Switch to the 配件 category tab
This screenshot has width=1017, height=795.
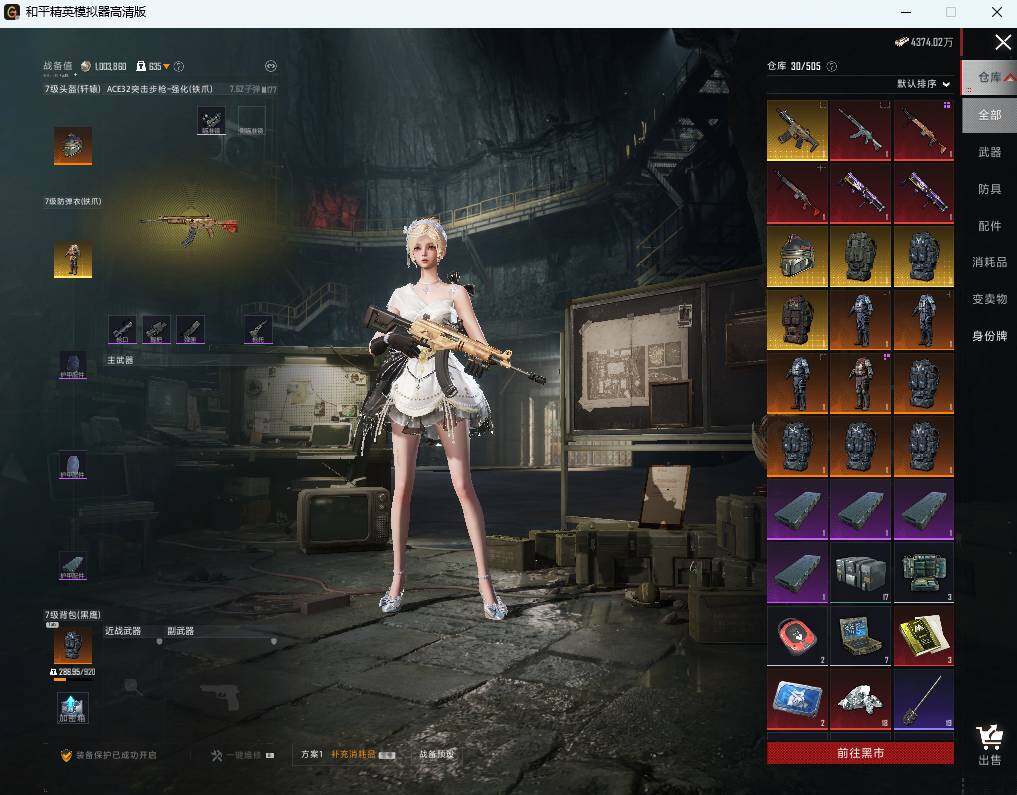pos(989,226)
